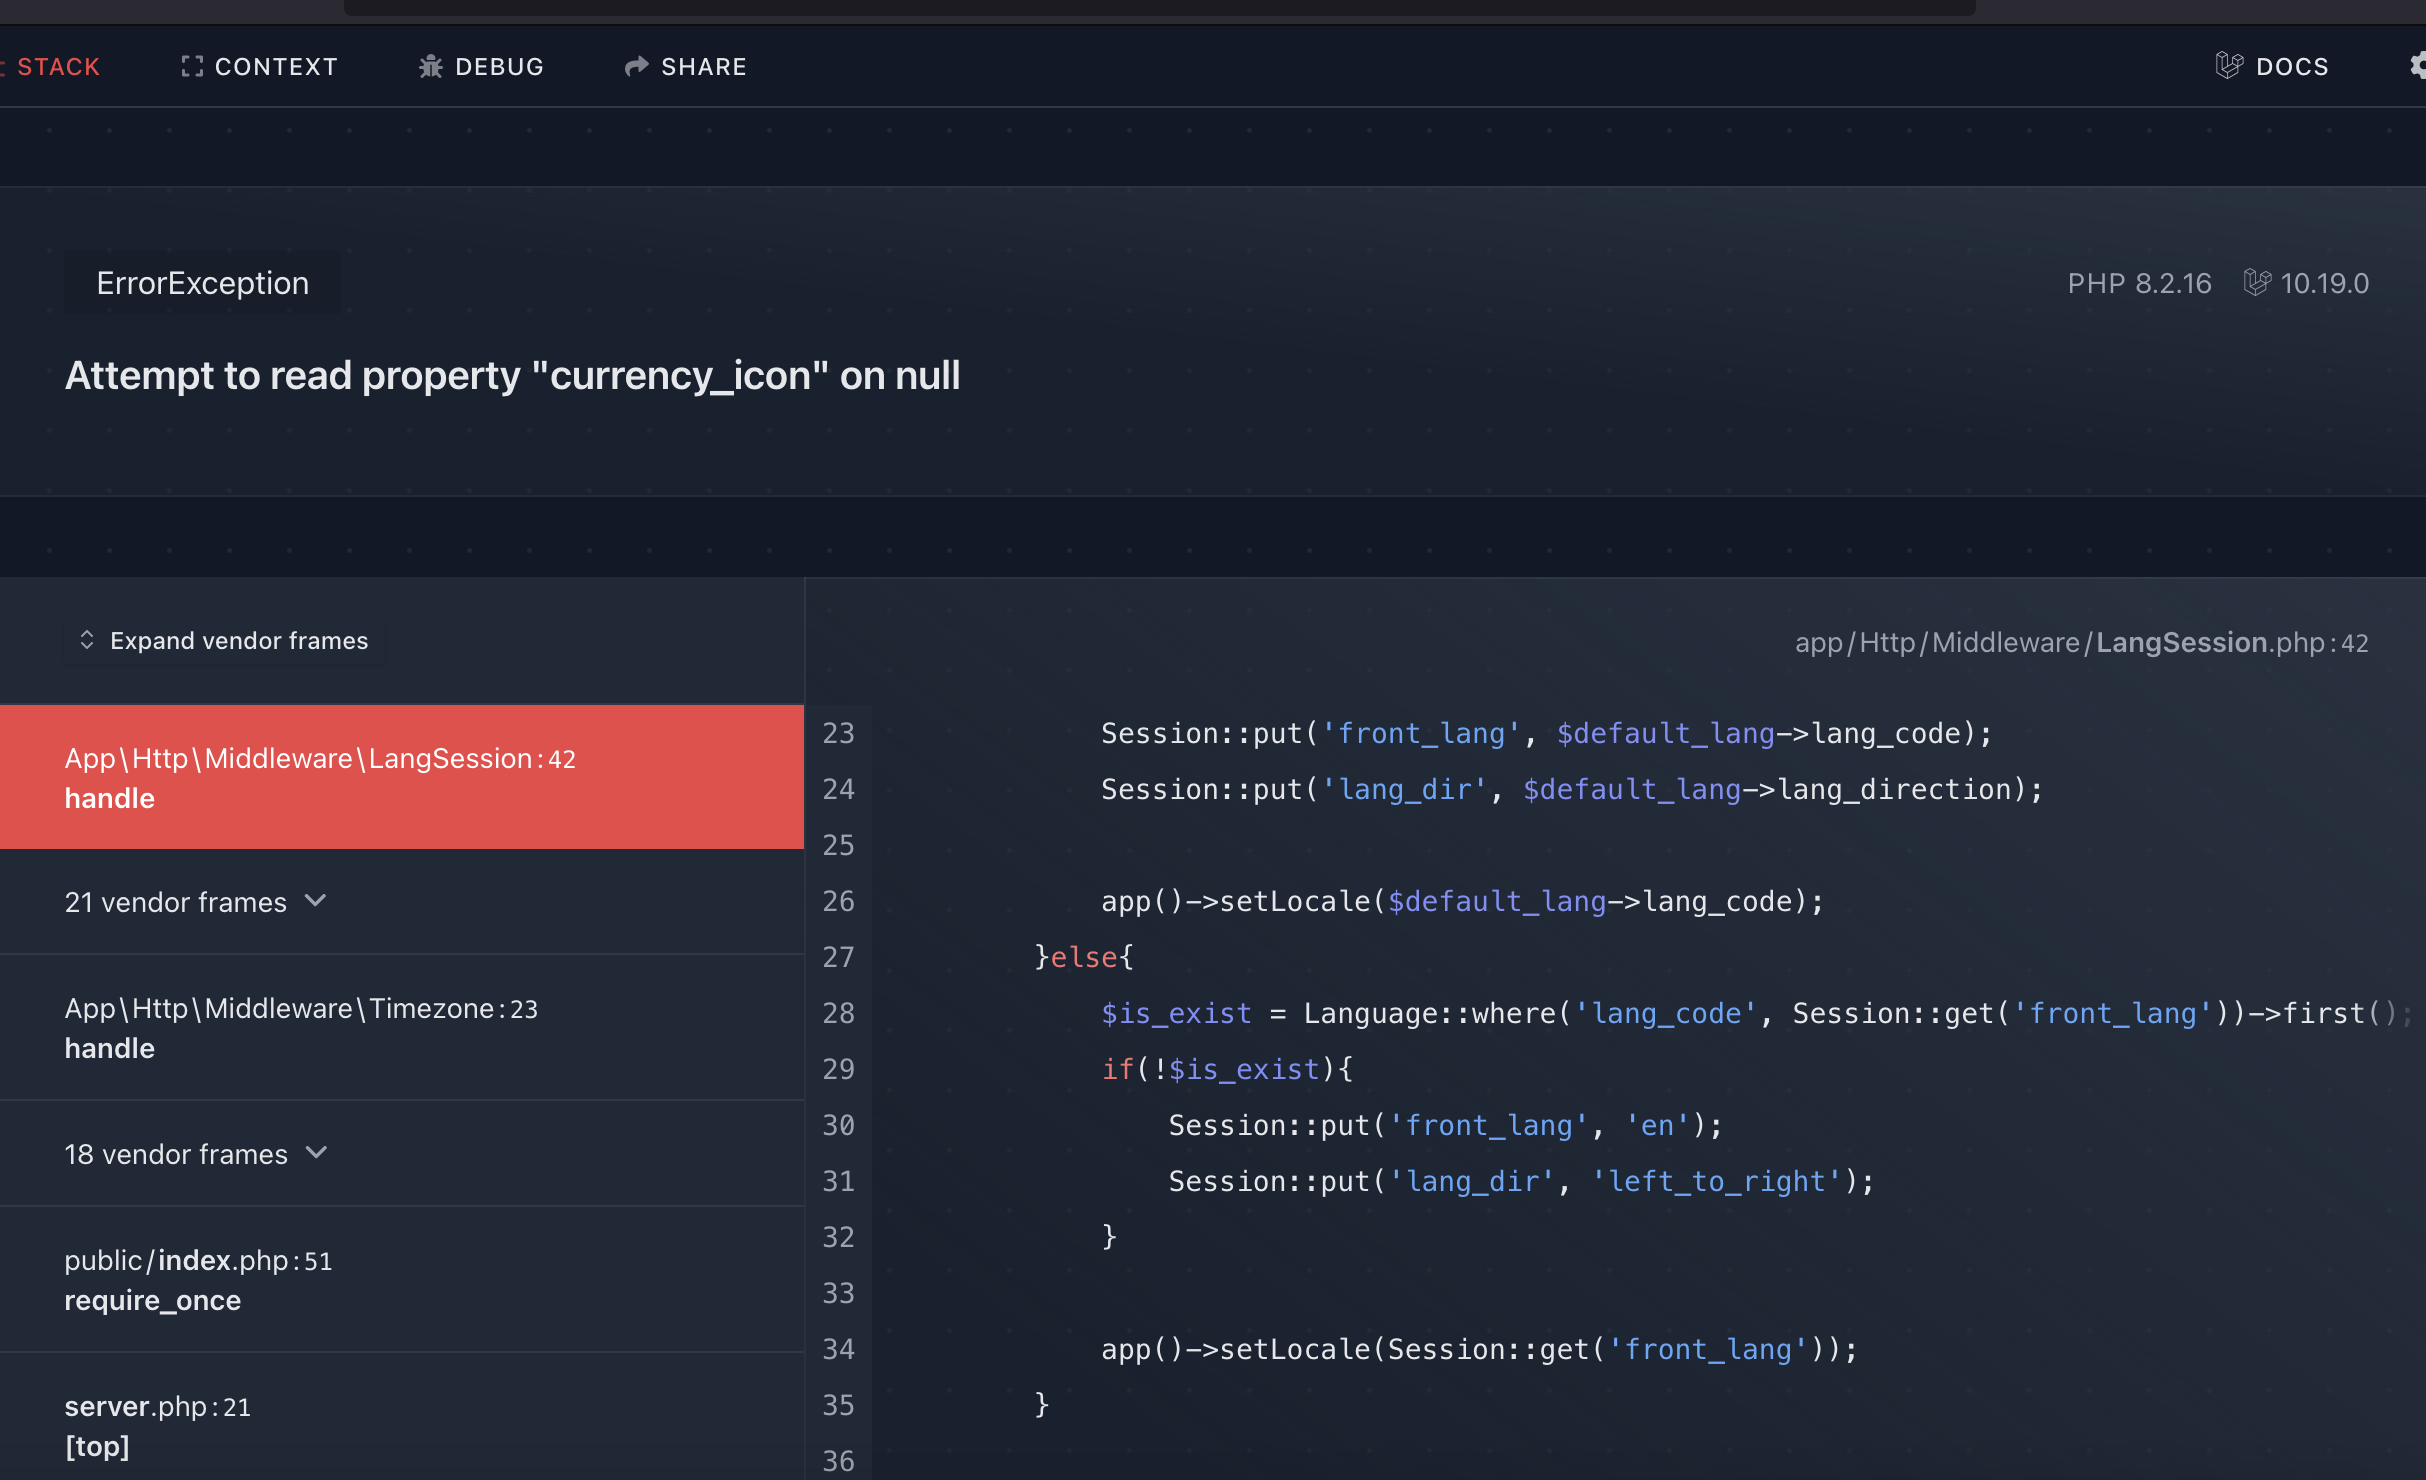Select the LangSession:42 handle frame
The image size is (2426, 1480).
(402, 777)
